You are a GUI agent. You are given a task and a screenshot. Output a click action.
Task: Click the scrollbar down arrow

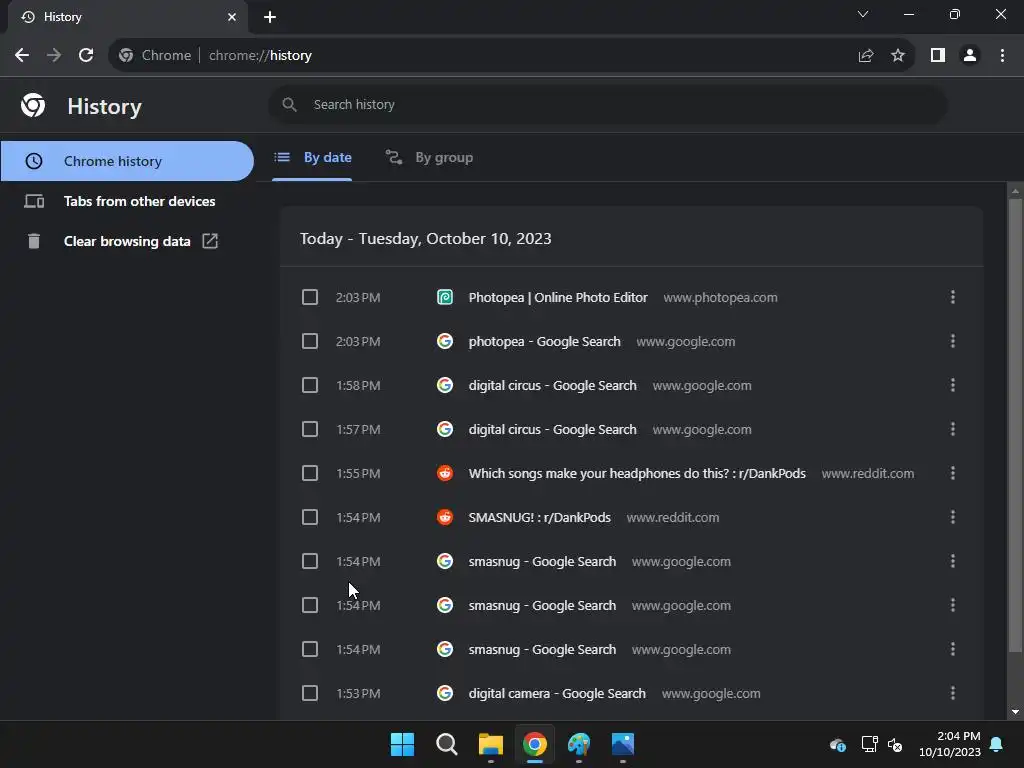pos(1015,712)
